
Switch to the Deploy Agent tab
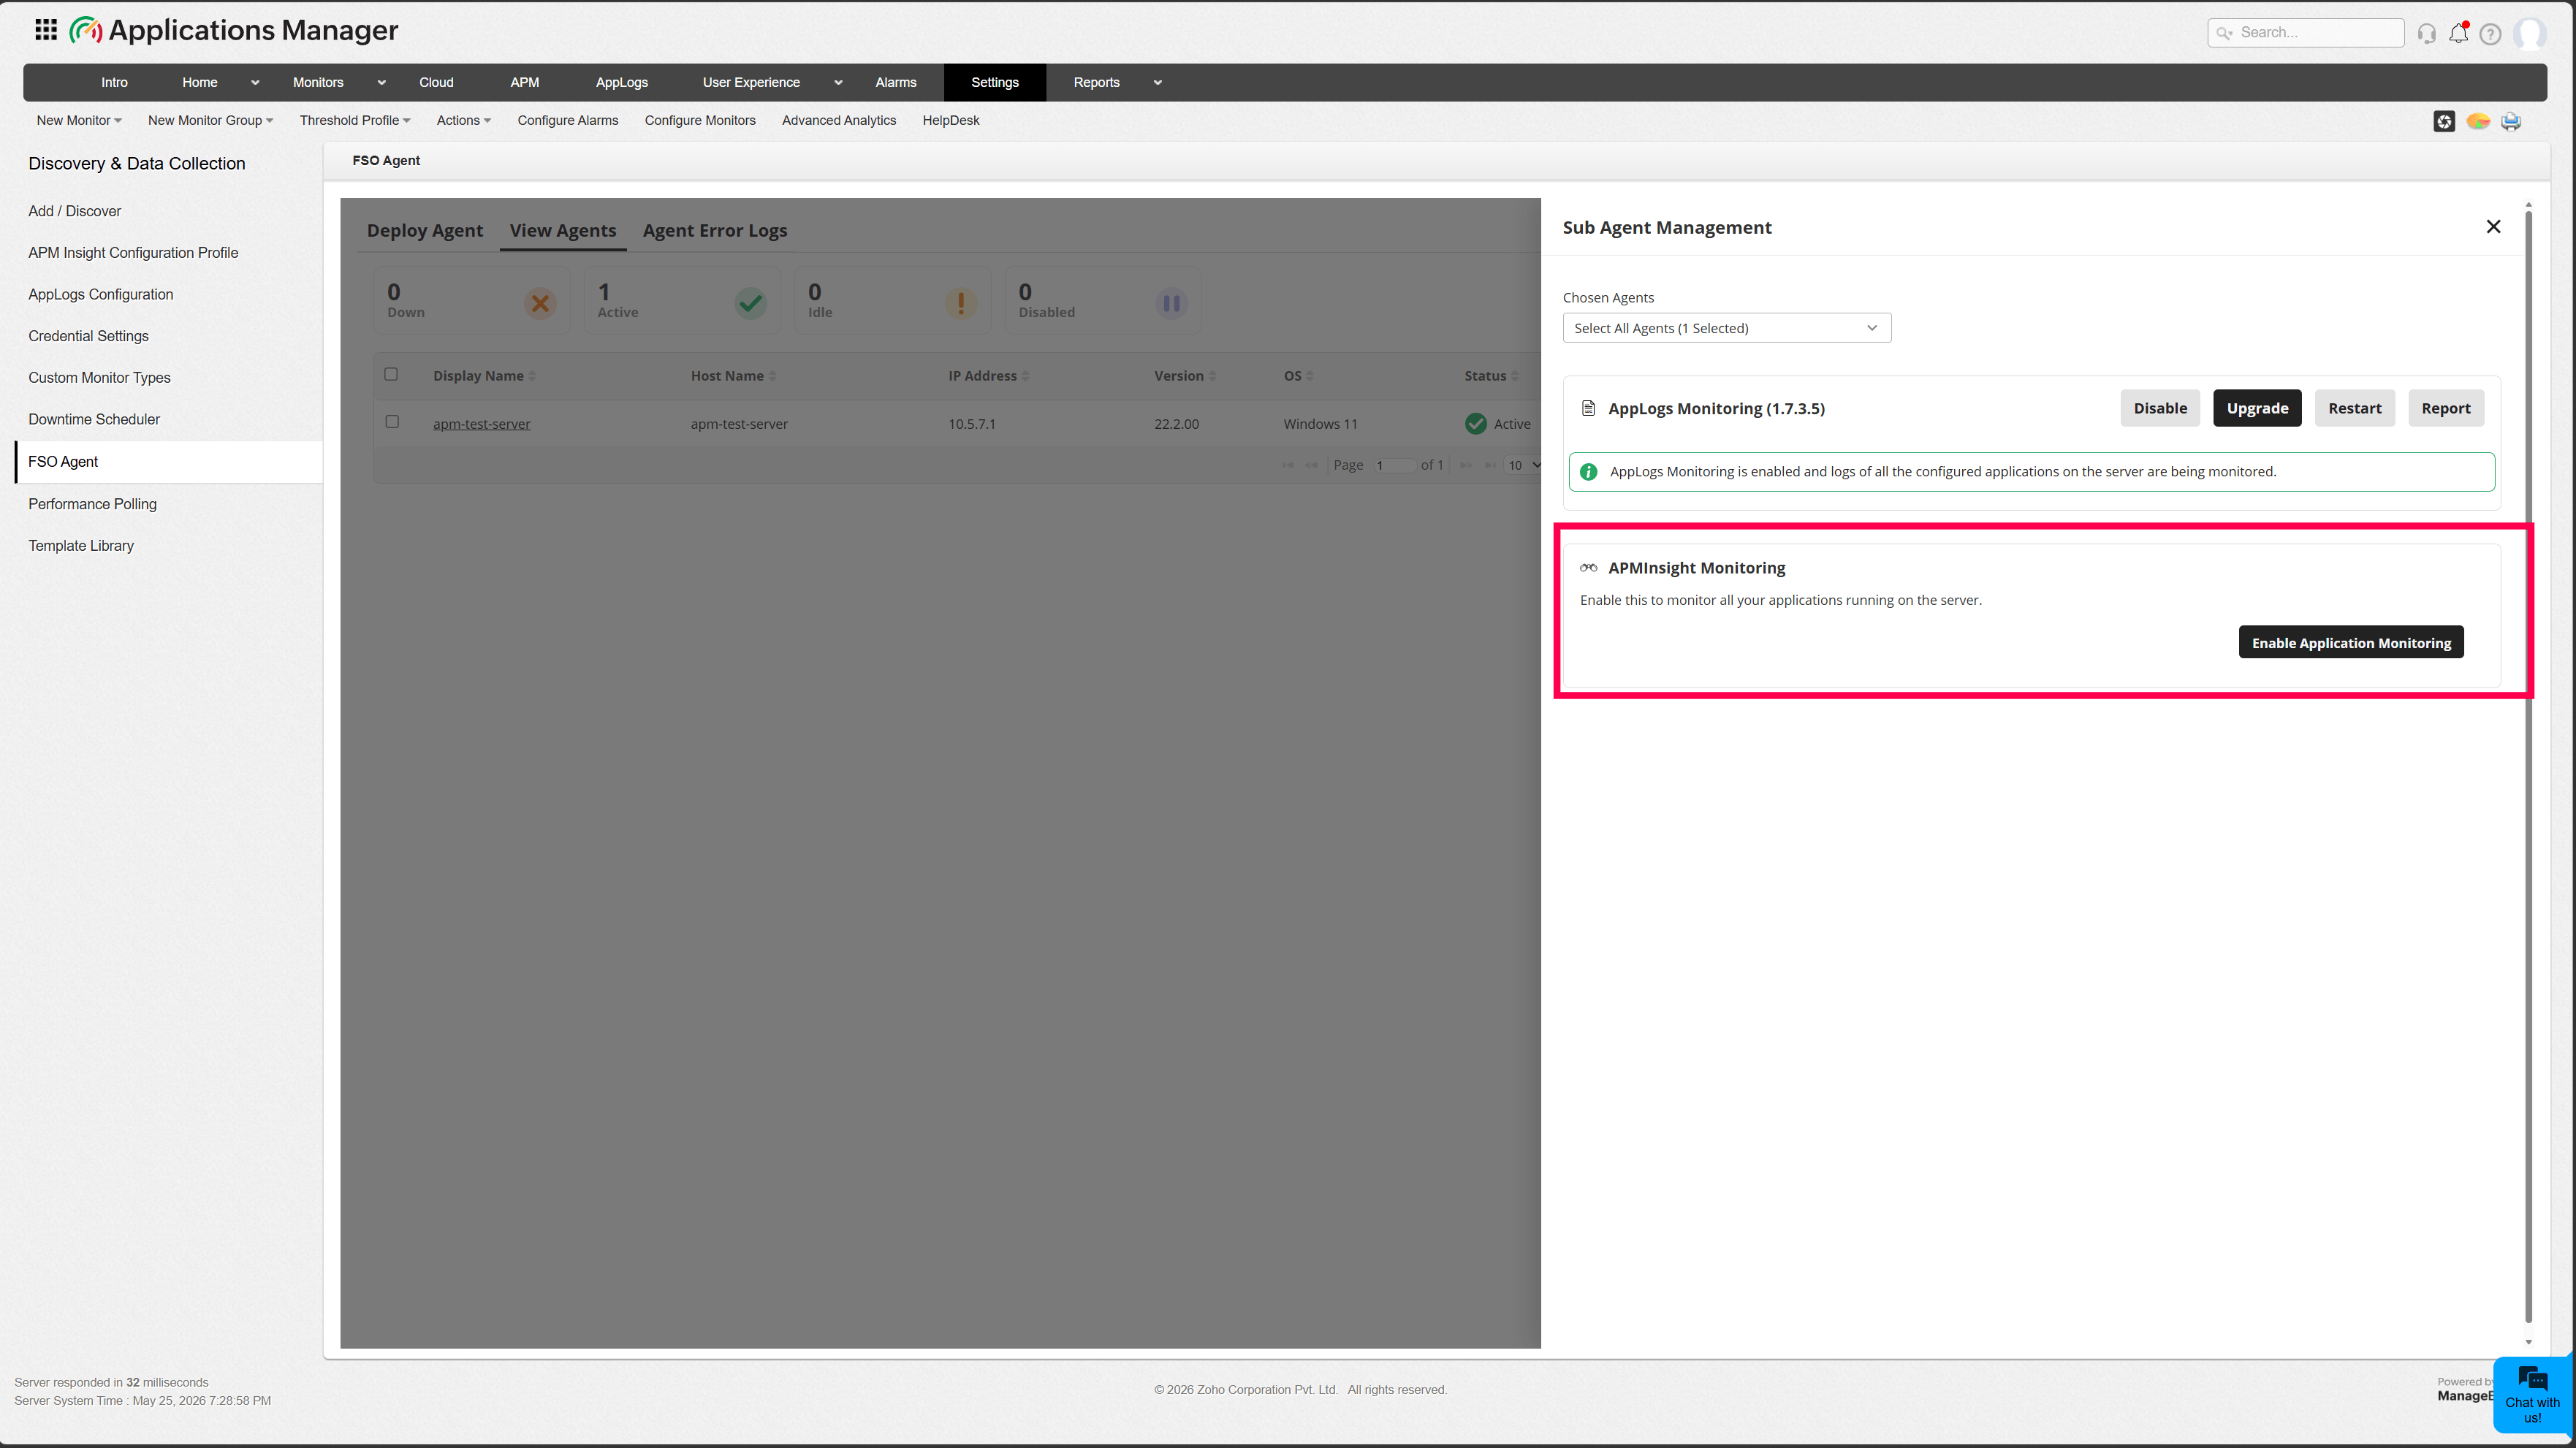pyautogui.click(x=425, y=231)
